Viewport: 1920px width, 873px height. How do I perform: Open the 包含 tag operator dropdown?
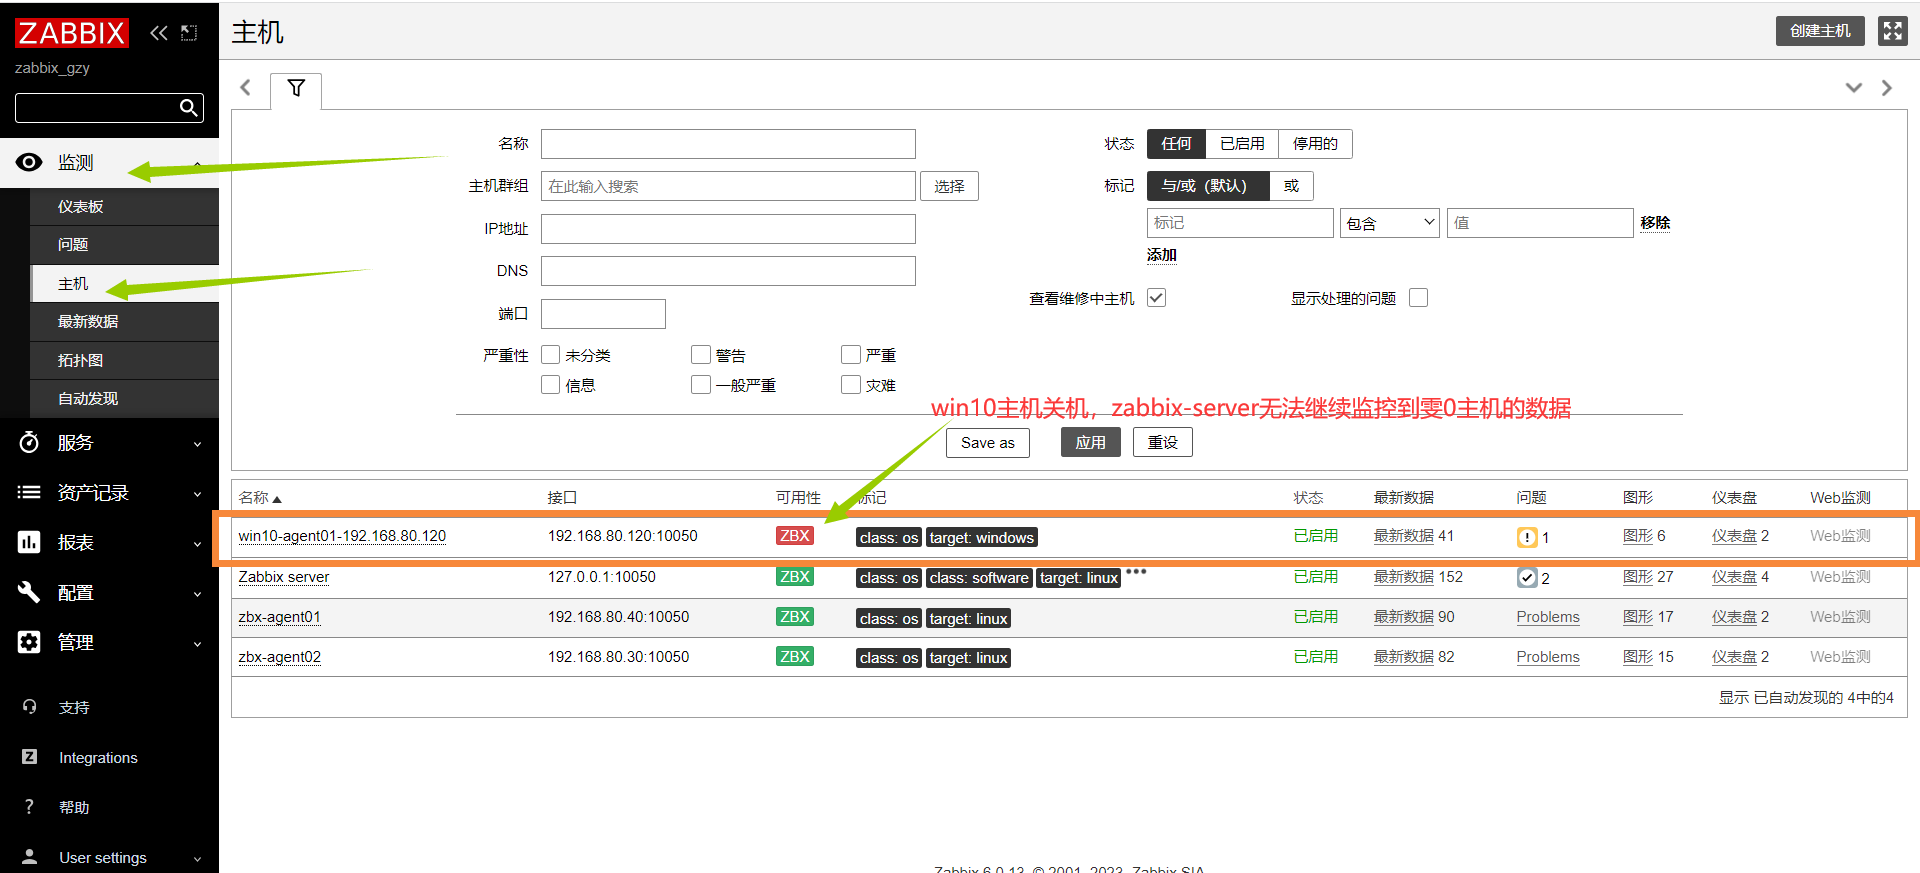(1389, 223)
